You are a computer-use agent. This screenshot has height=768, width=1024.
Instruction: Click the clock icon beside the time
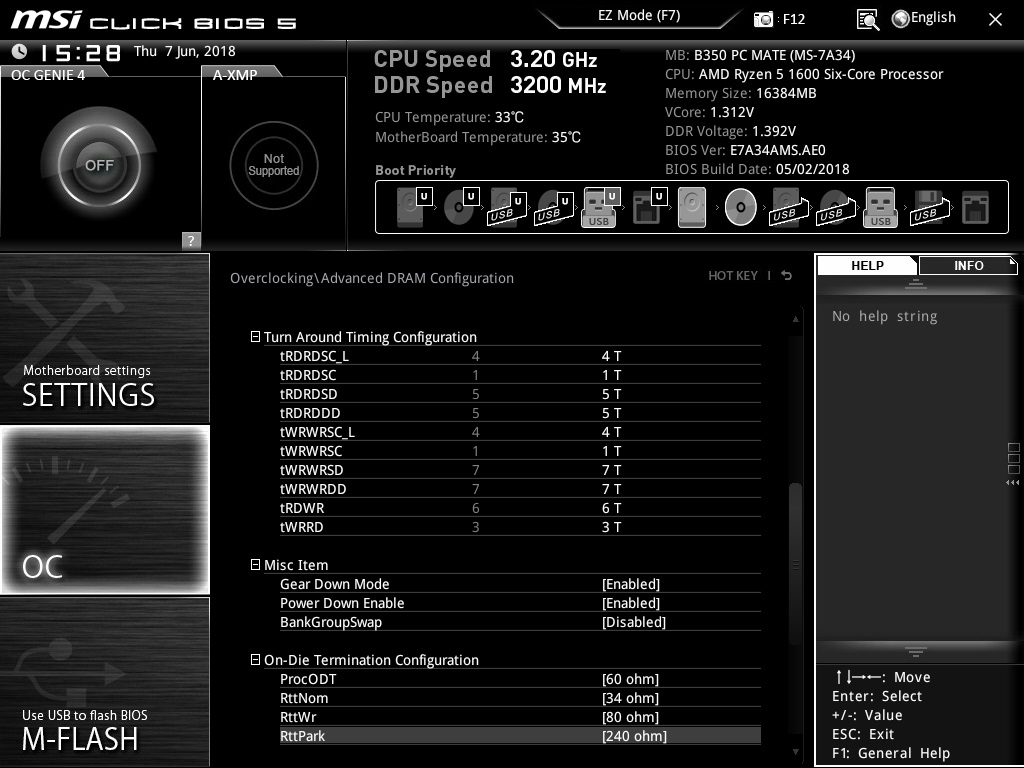click(x=20, y=52)
